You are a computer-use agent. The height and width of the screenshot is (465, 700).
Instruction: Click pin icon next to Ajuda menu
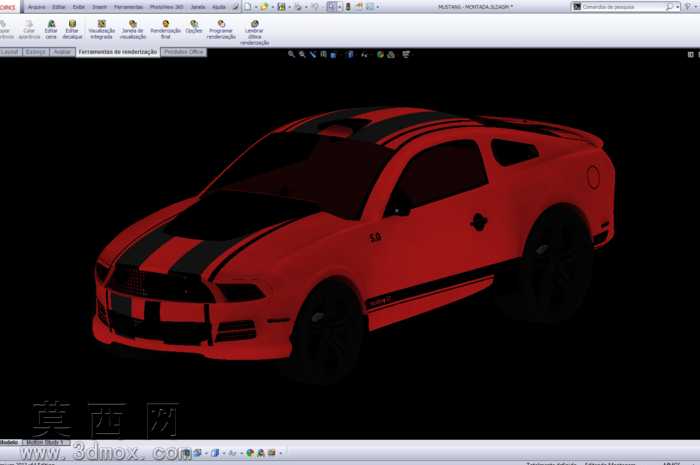coord(236,7)
